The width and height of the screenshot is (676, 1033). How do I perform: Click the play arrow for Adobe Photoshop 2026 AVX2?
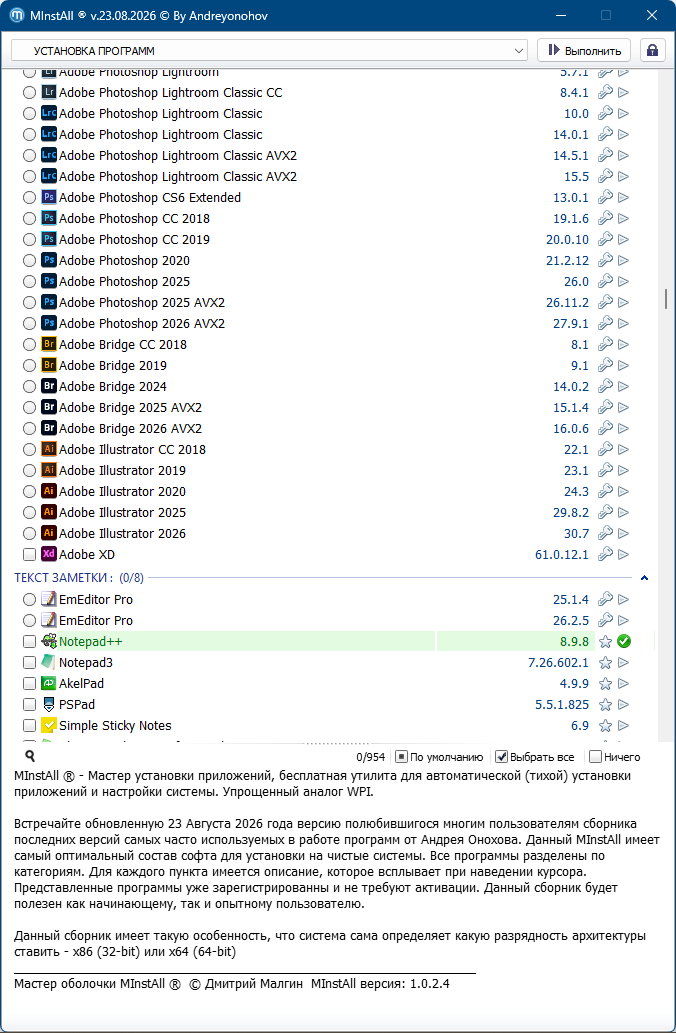click(623, 323)
